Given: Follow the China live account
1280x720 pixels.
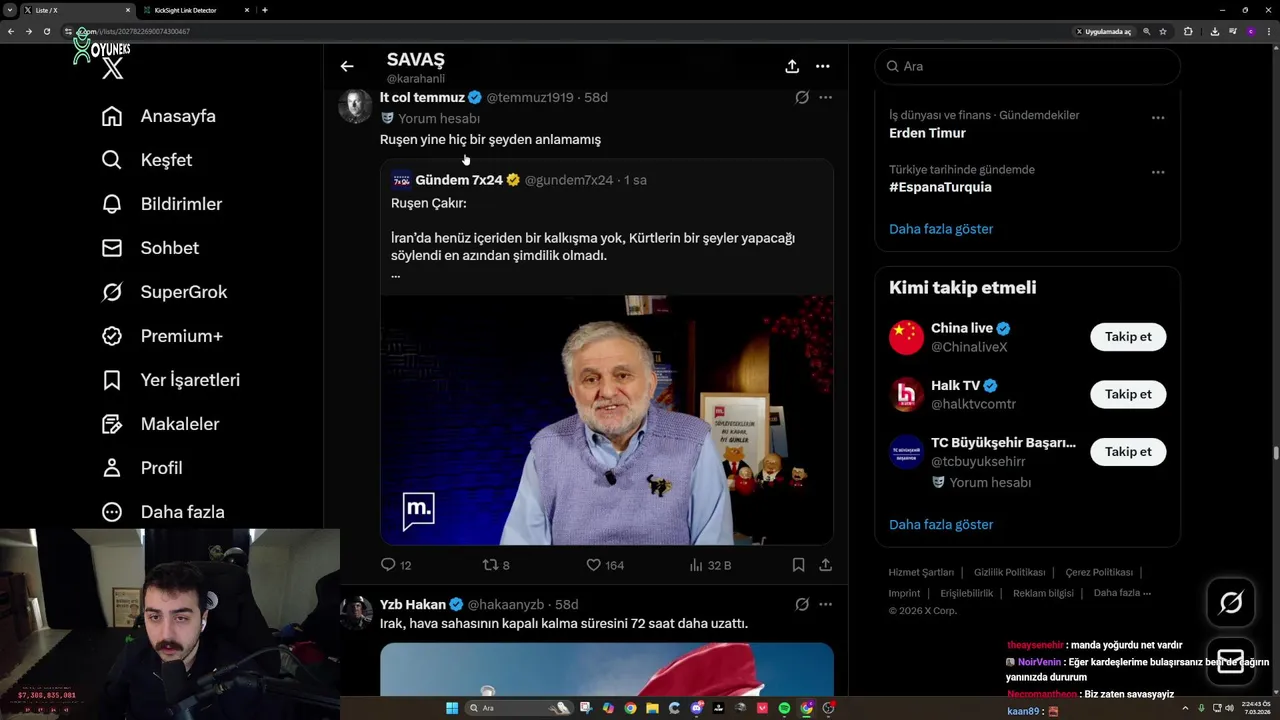Looking at the screenshot, I should 1128,337.
